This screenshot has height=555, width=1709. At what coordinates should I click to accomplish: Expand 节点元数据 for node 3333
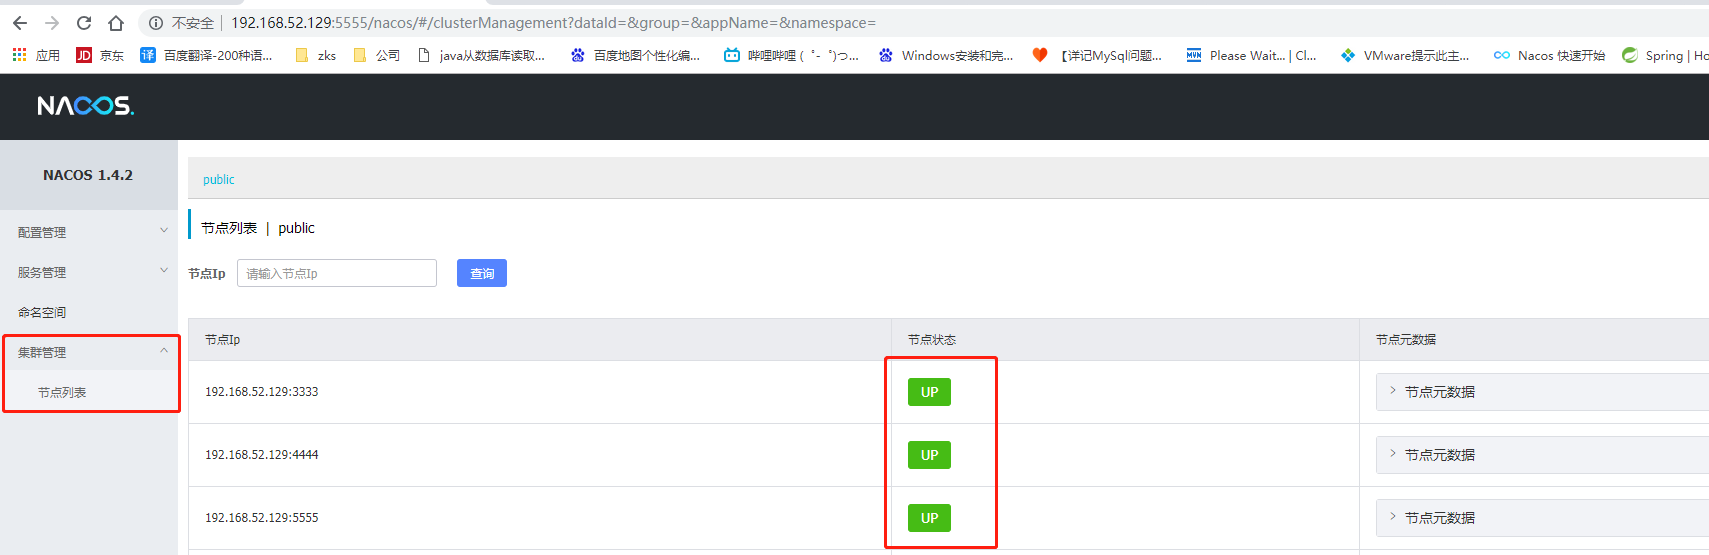click(1542, 392)
